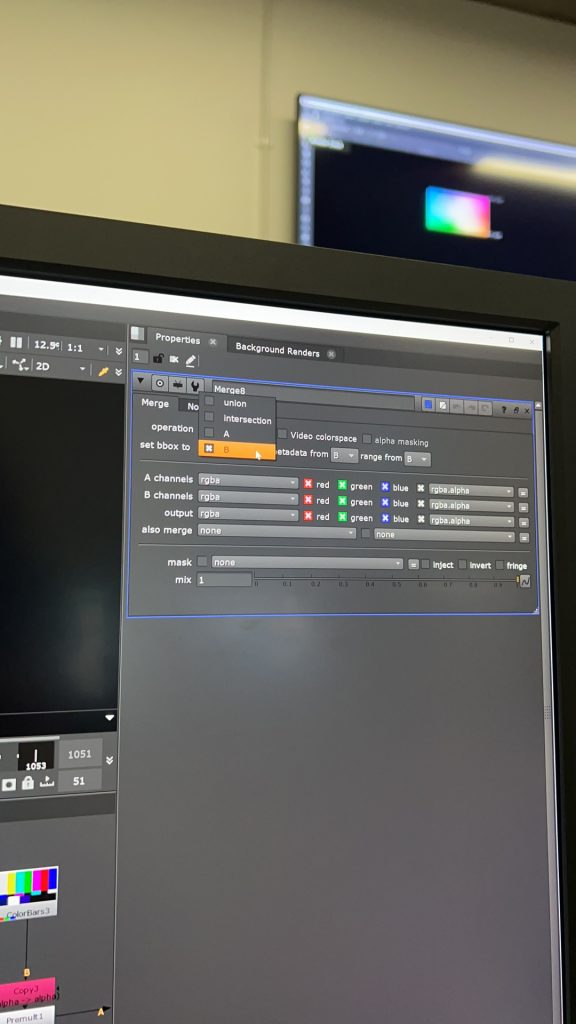Enable the invert mask checkbox
The image size is (576, 1024).
[462, 564]
